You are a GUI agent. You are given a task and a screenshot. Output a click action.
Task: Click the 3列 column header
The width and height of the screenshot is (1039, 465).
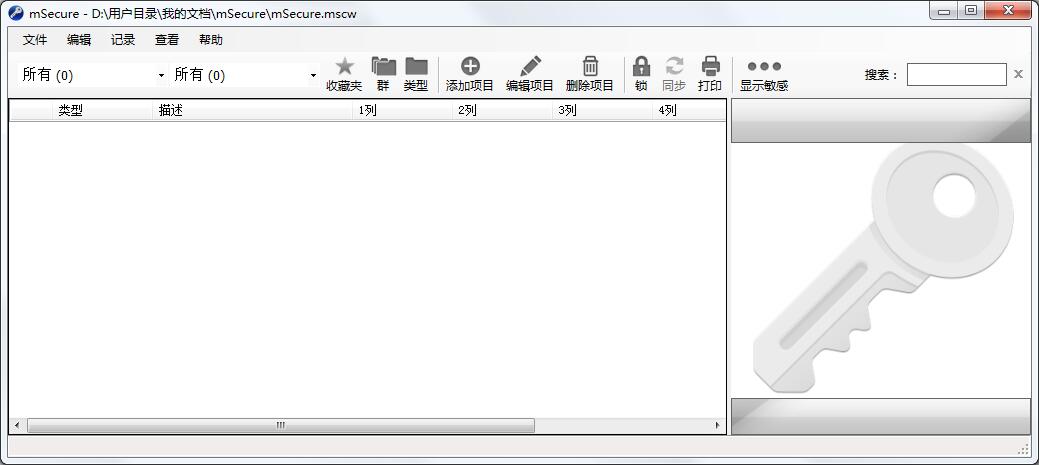pyautogui.click(x=602, y=111)
